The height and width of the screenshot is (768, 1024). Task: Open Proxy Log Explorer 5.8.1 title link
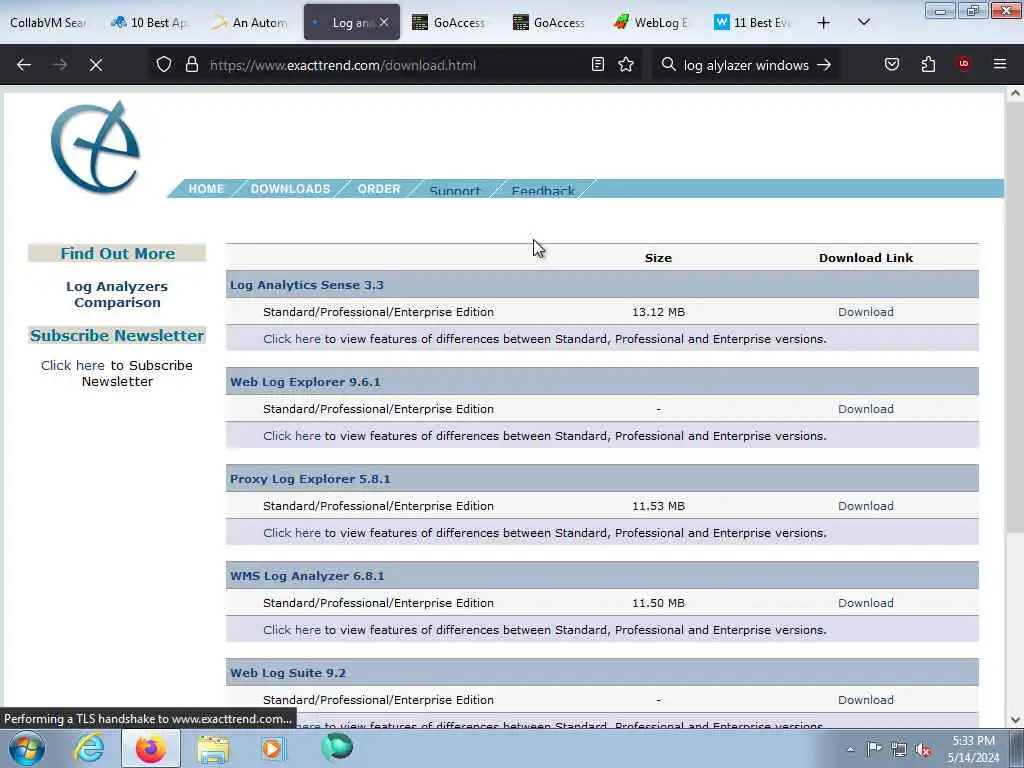[x=310, y=479]
